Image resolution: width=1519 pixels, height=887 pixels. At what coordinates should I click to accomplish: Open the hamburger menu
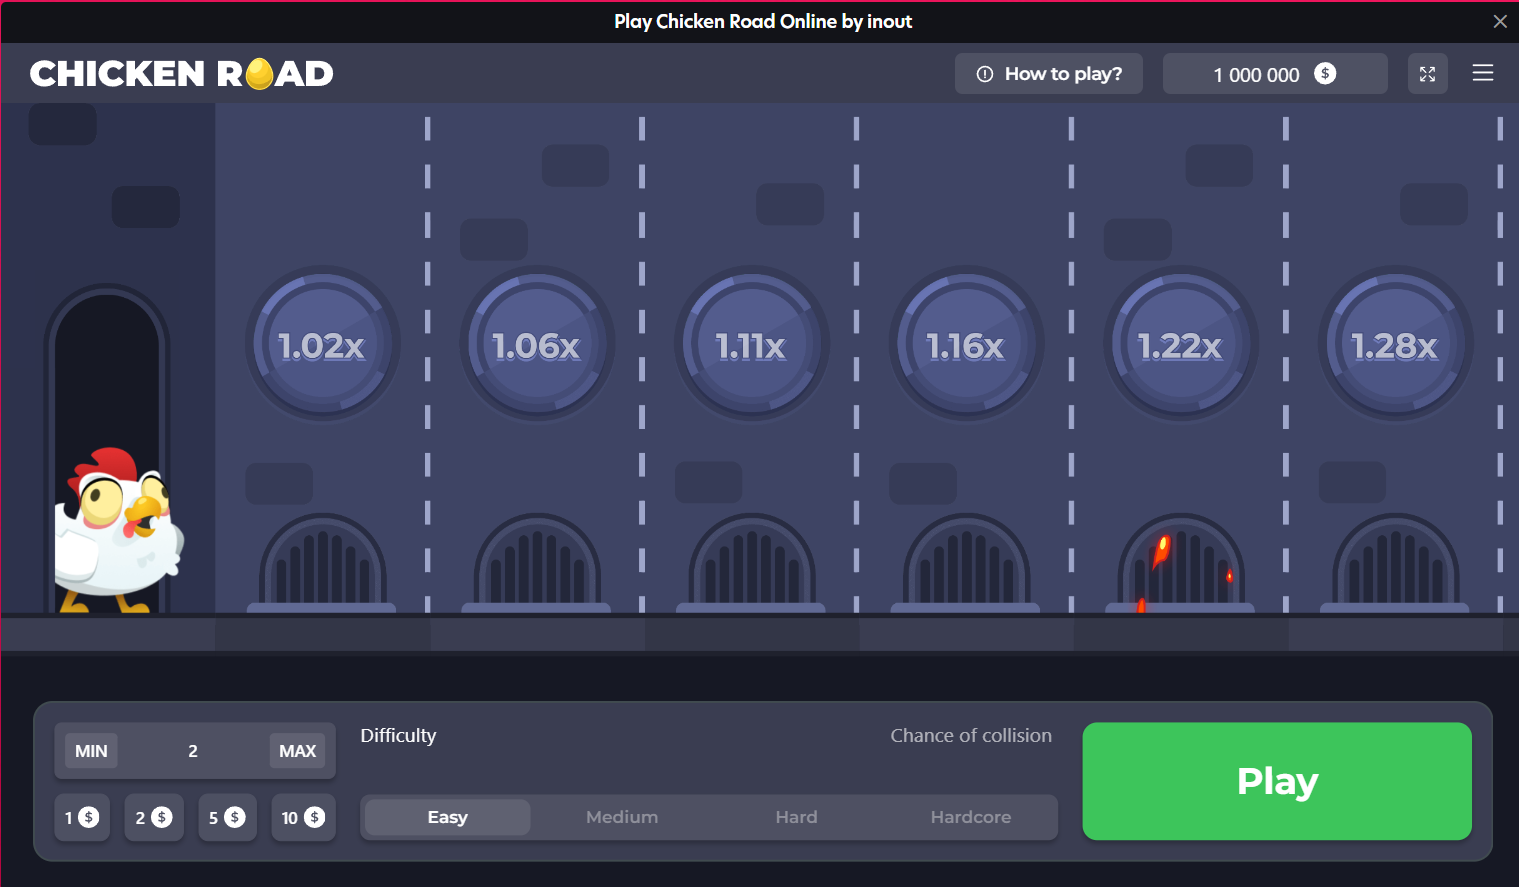[1483, 73]
